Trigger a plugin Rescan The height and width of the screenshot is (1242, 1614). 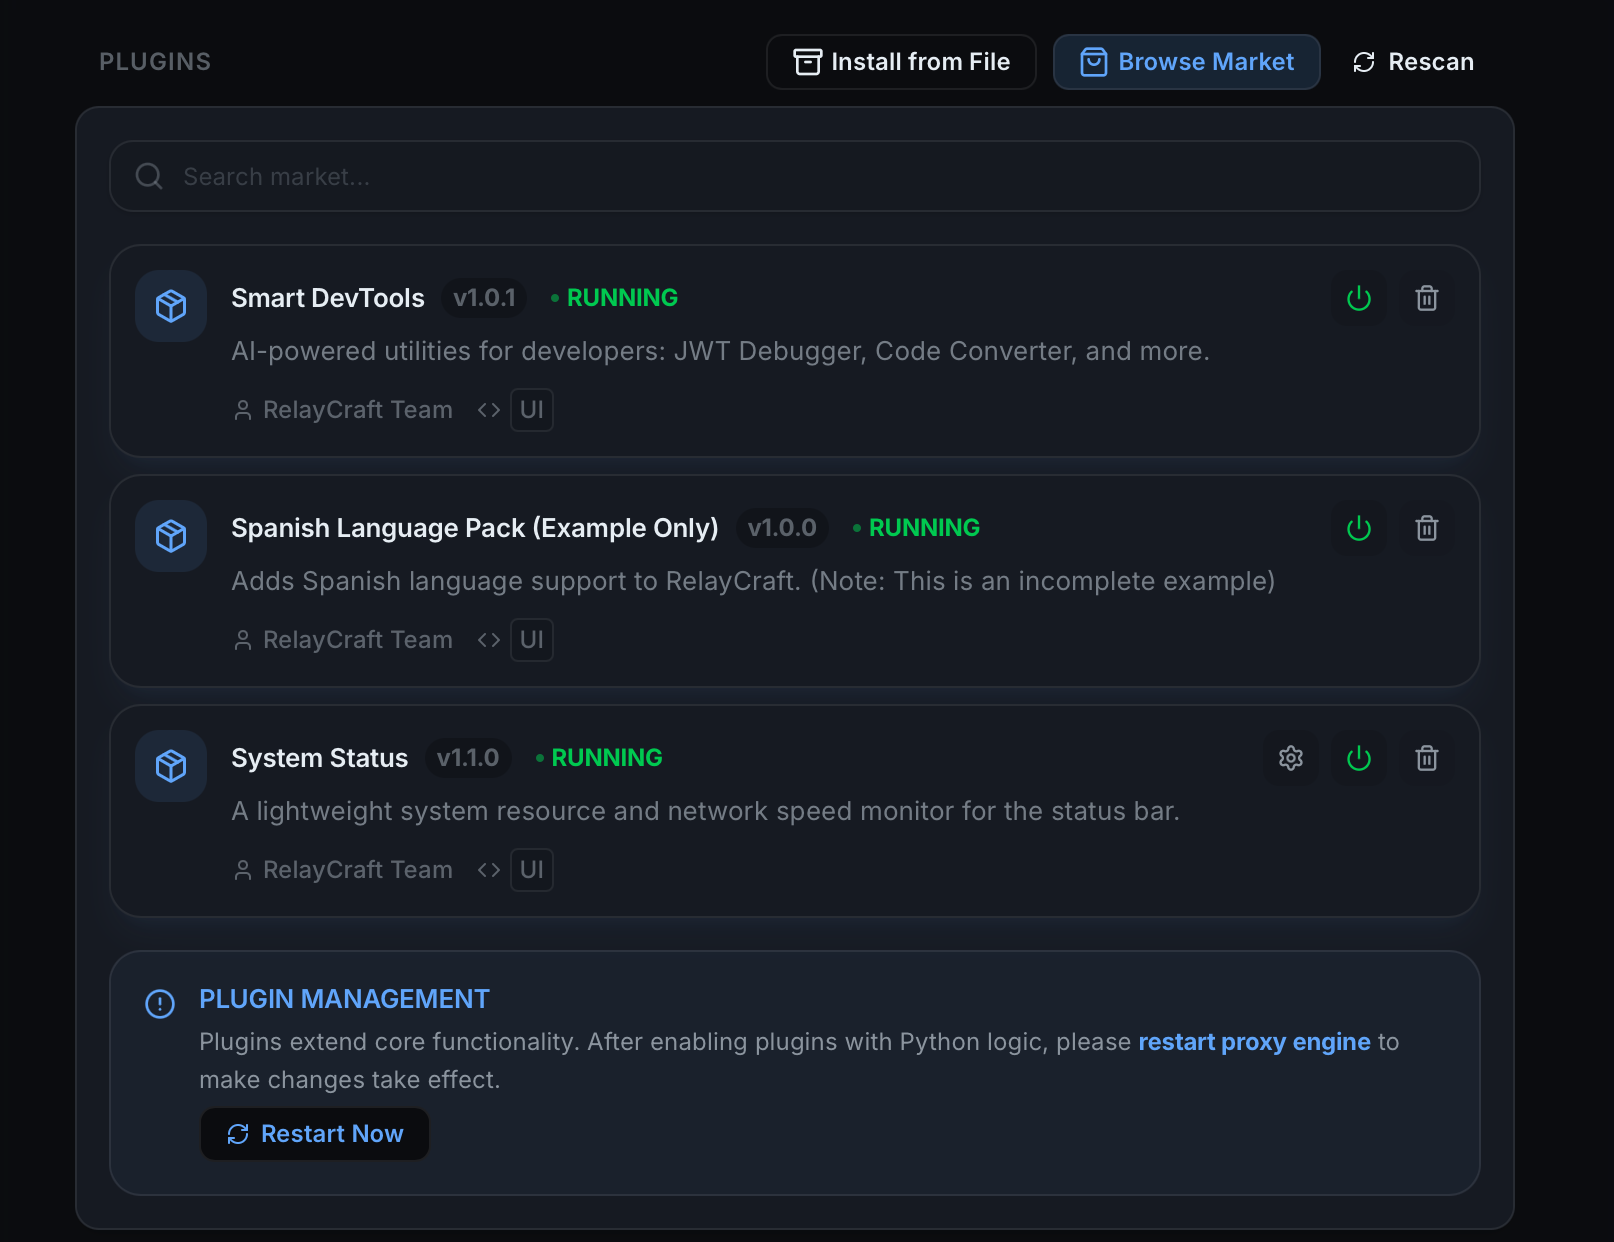click(x=1411, y=61)
